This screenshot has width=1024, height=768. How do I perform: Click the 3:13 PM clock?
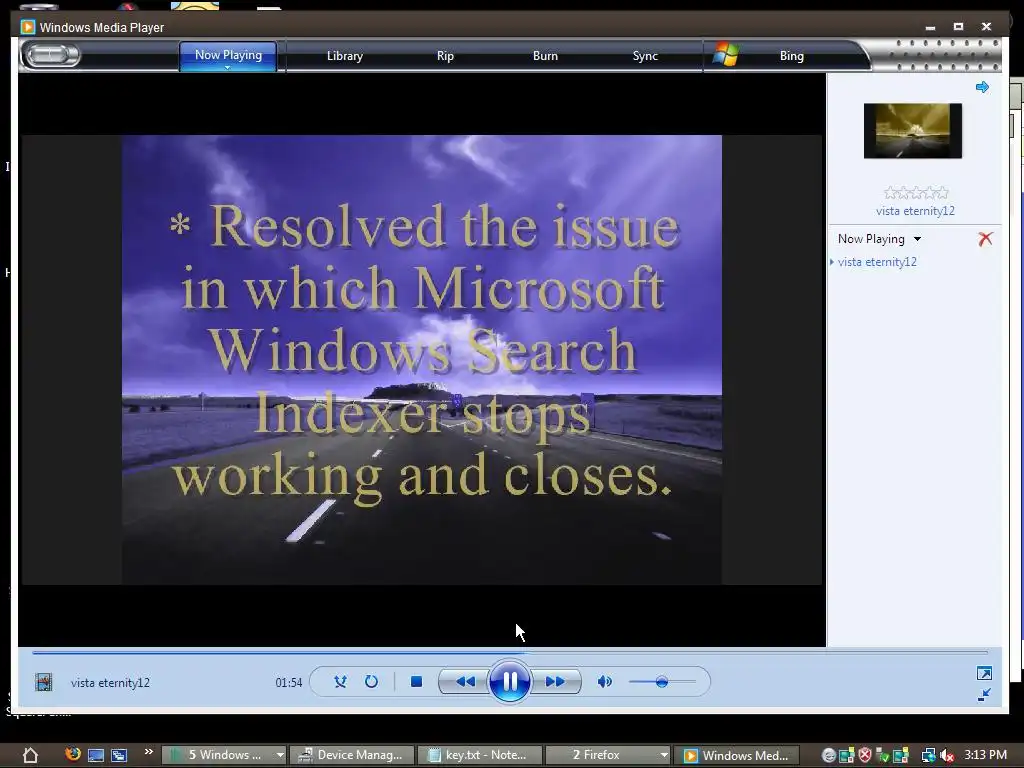point(986,755)
